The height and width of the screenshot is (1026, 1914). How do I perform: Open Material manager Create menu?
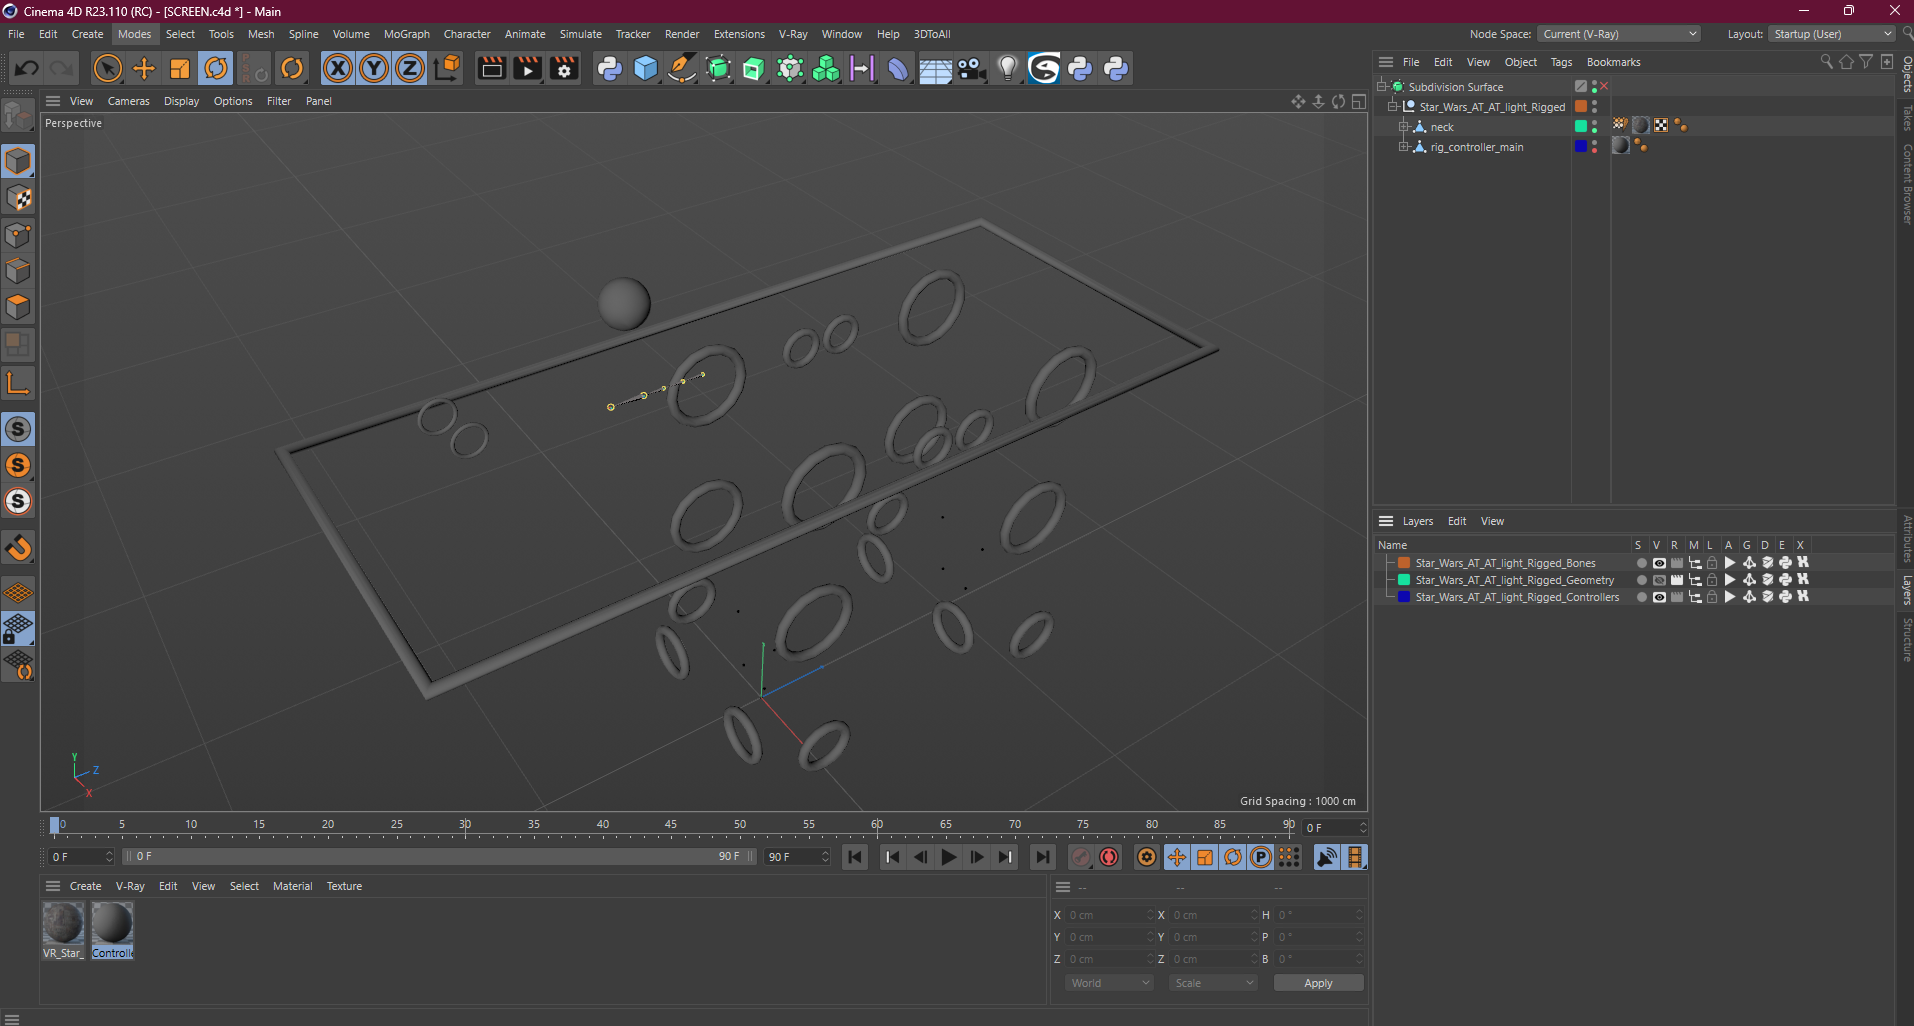pos(85,886)
